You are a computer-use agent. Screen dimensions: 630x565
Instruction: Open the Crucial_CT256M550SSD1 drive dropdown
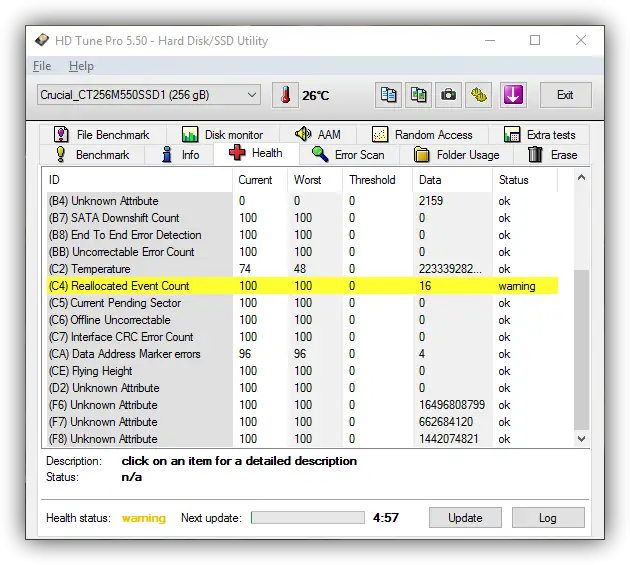[x=149, y=95]
